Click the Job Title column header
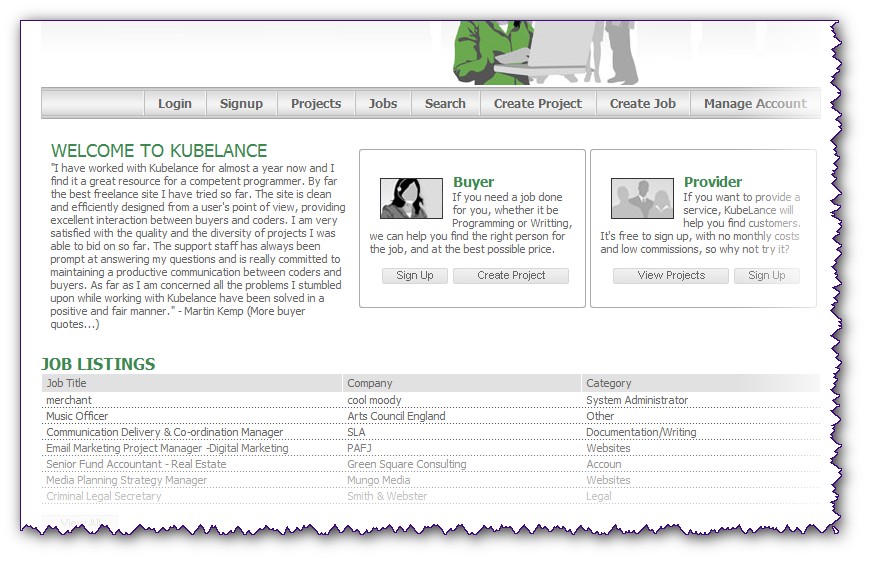The image size is (869, 562). 67,383
